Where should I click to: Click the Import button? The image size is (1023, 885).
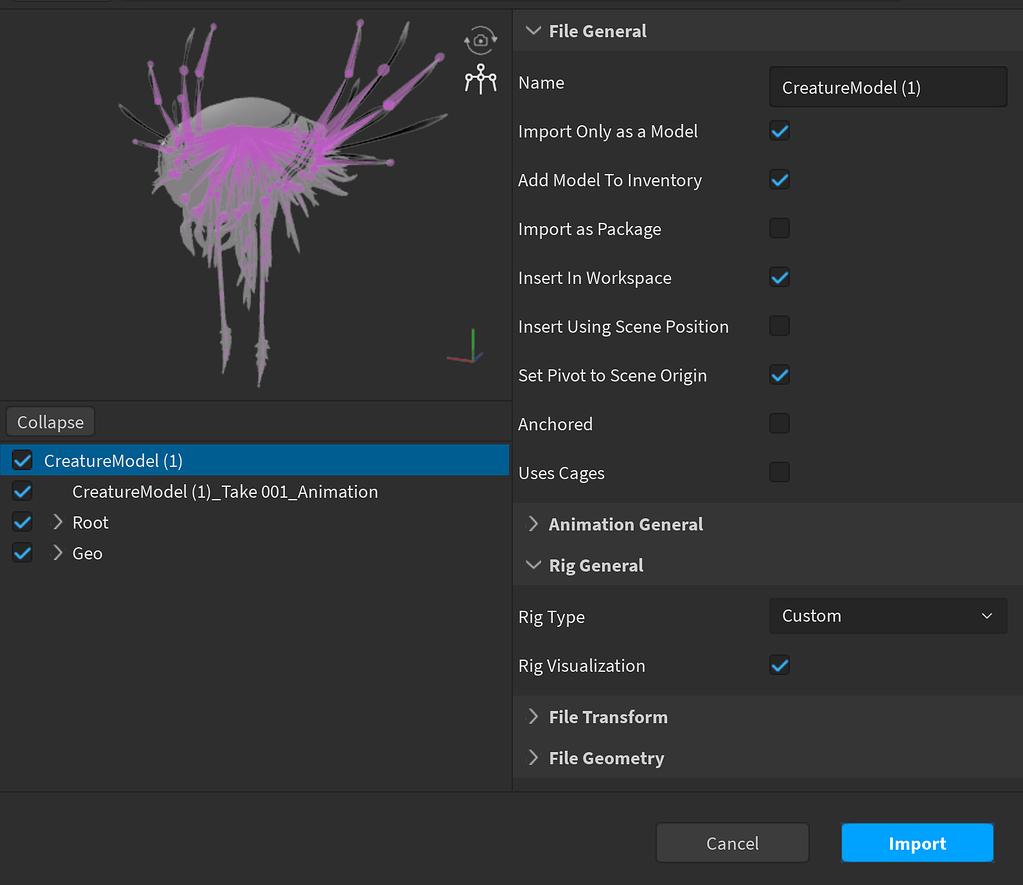point(916,842)
